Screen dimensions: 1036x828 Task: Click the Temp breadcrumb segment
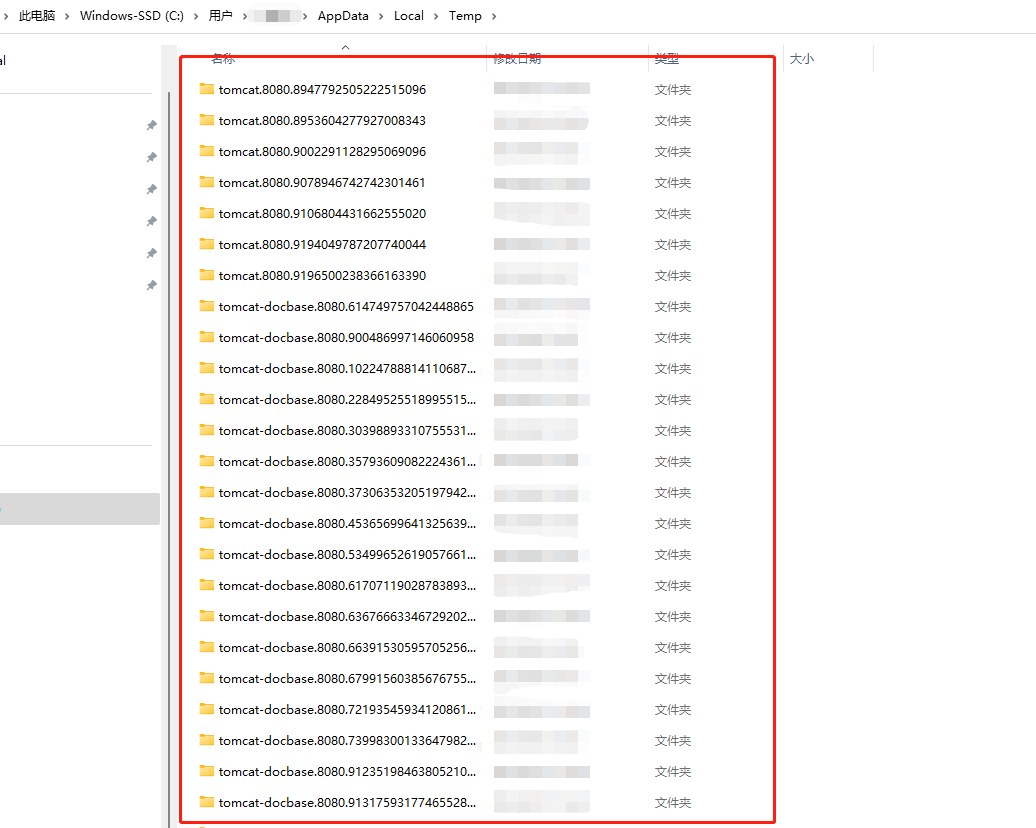click(x=465, y=16)
